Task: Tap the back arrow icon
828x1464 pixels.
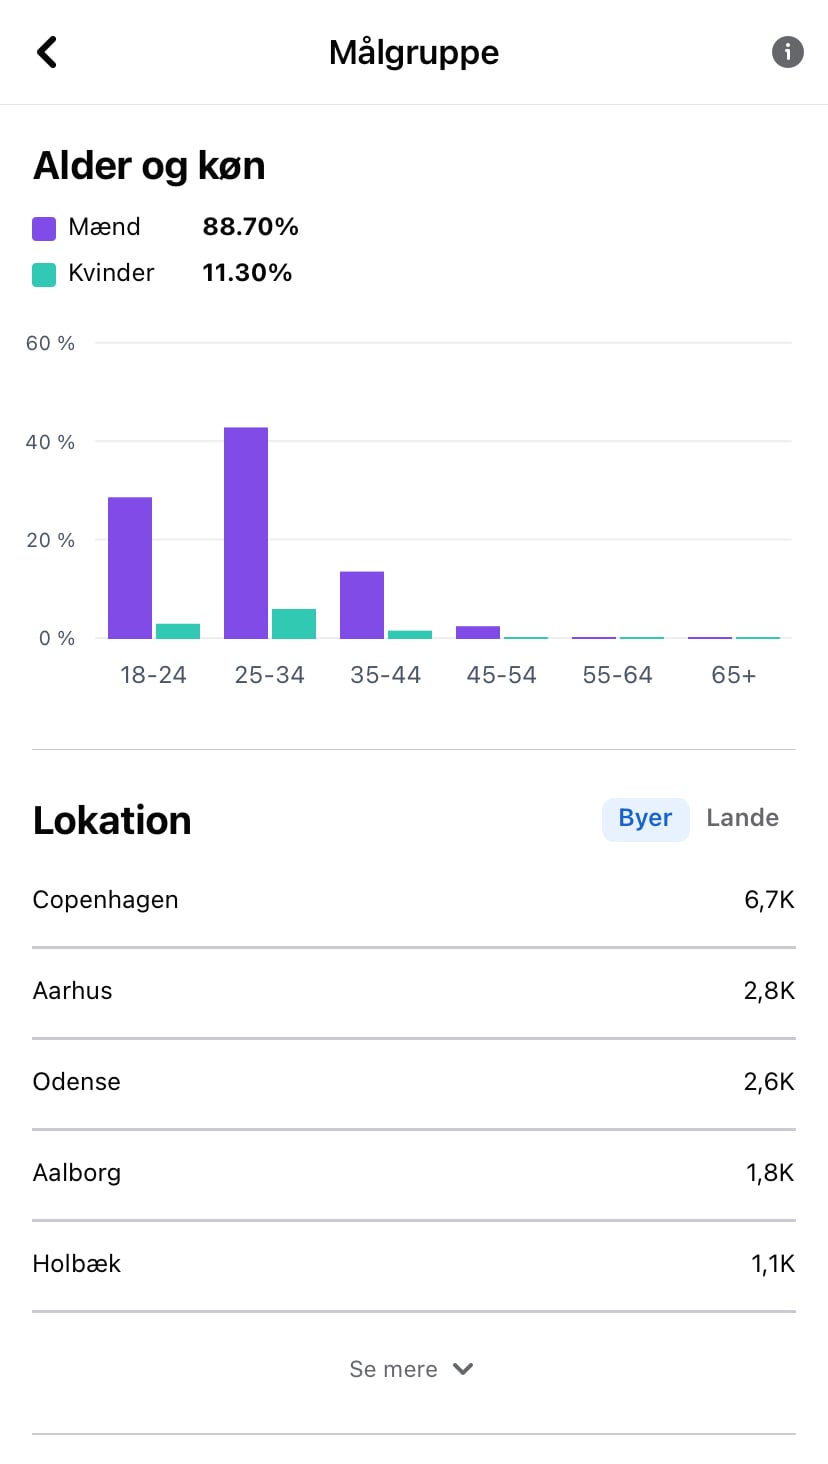Action: click(47, 52)
